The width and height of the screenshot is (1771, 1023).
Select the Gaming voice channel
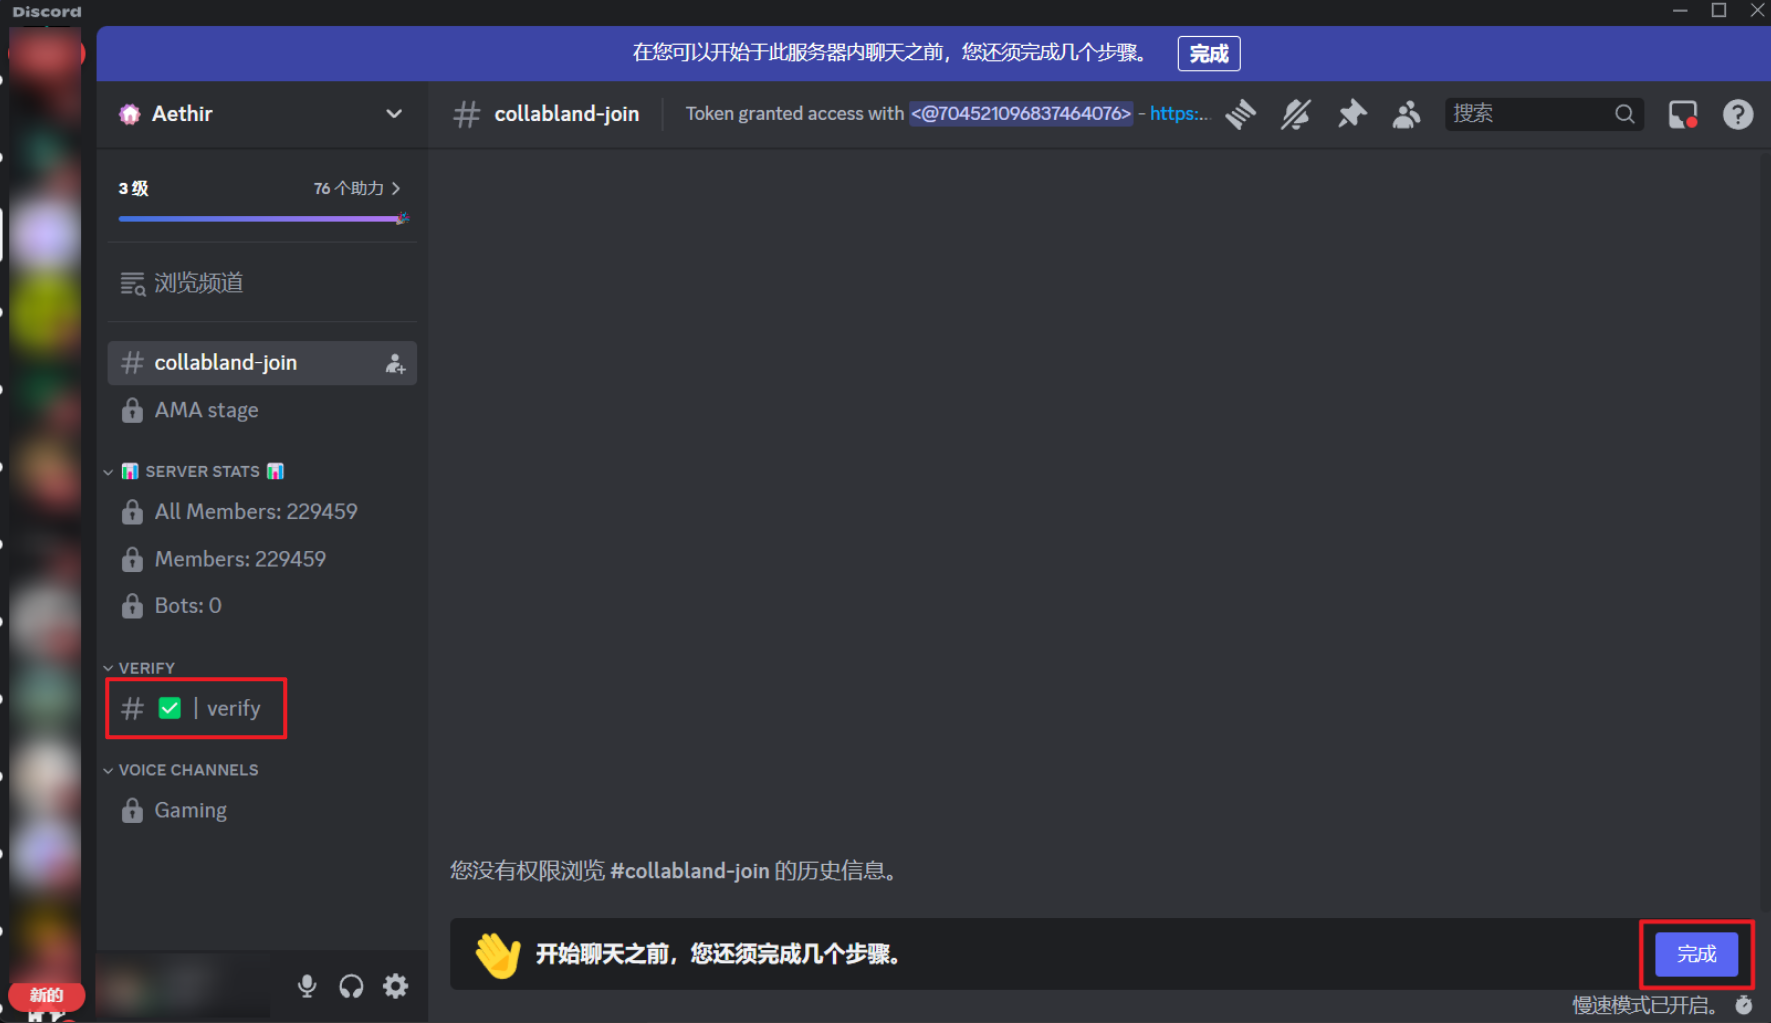click(262, 810)
